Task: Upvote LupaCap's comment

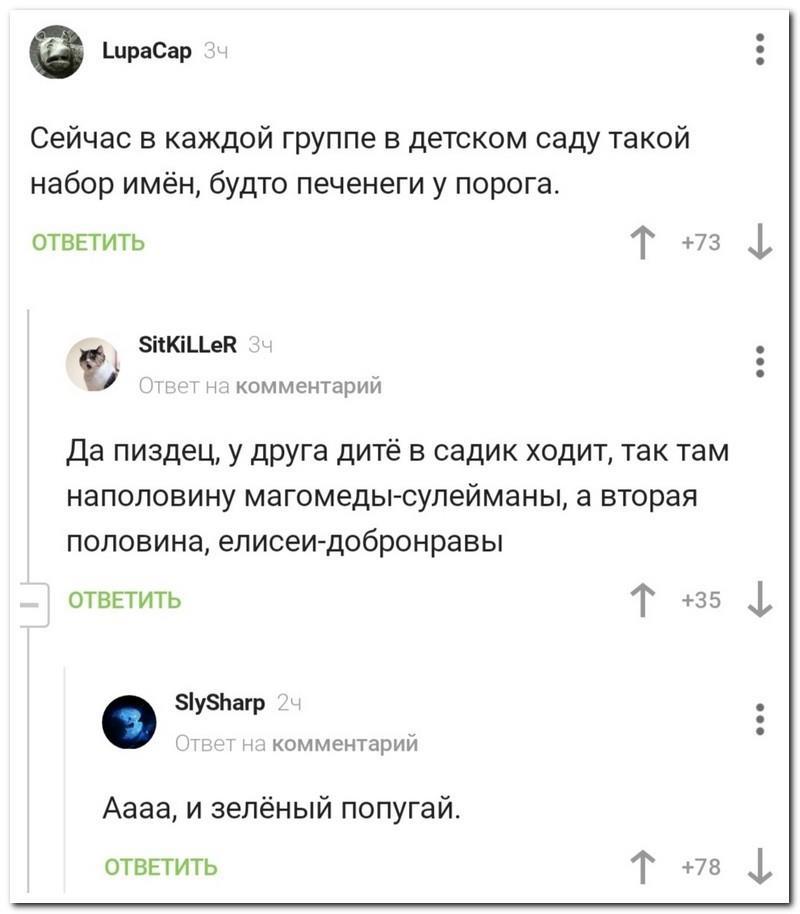Action: [x=642, y=243]
